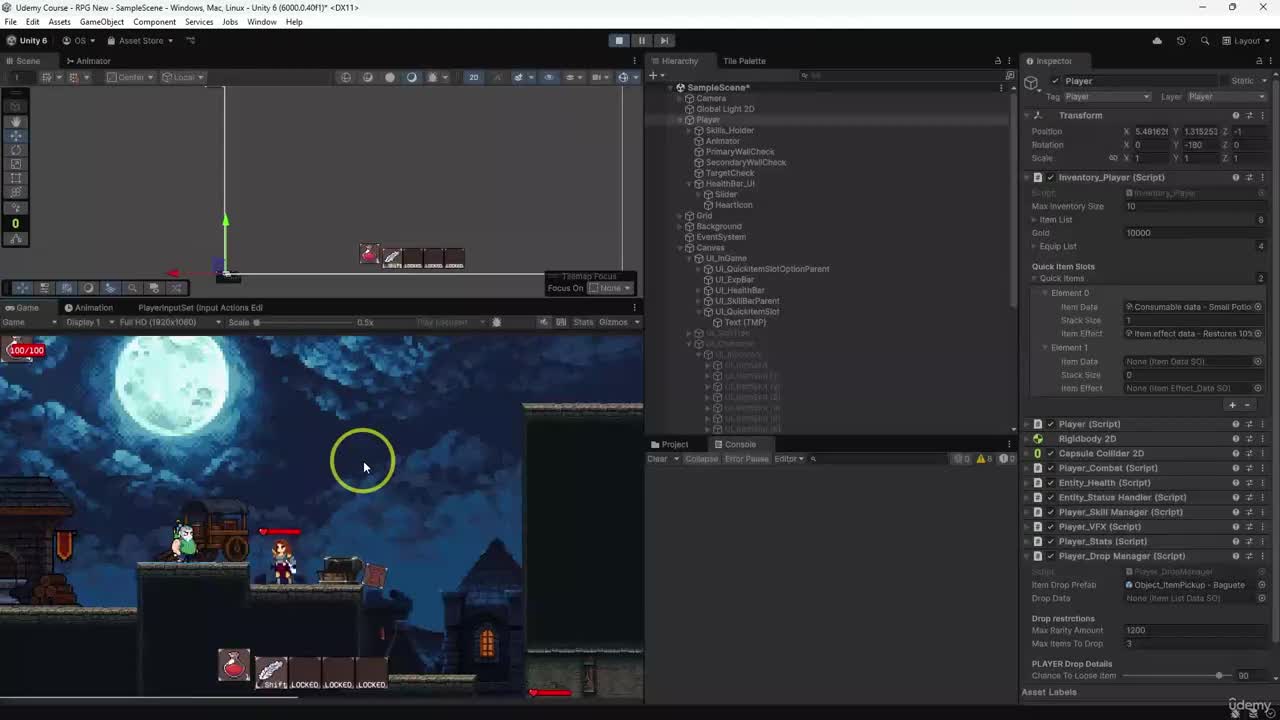1280x720 pixels.
Task: Pick object for Drop Data field
Action: pyautogui.click(x=1261, y=598)
